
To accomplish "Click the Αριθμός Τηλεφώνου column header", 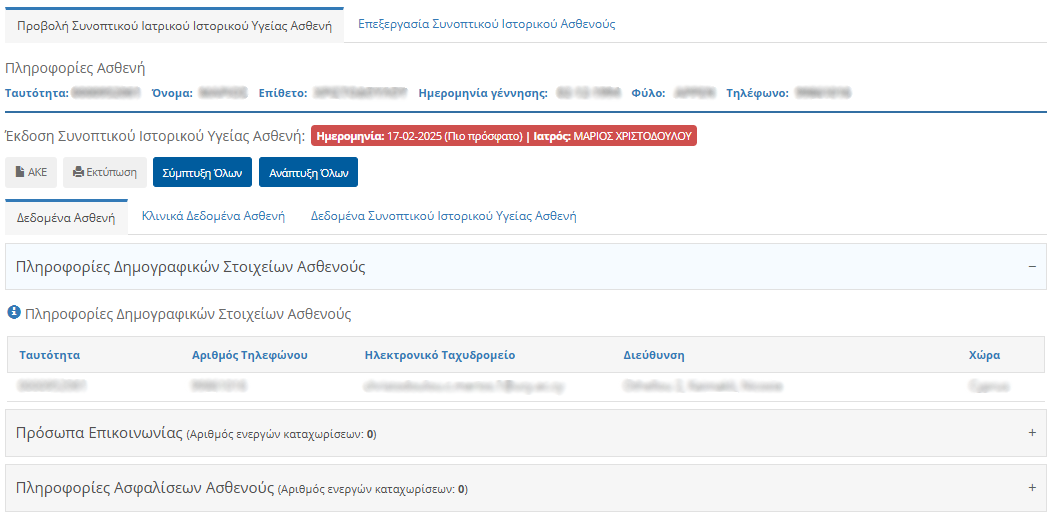I will click(249, 355).
